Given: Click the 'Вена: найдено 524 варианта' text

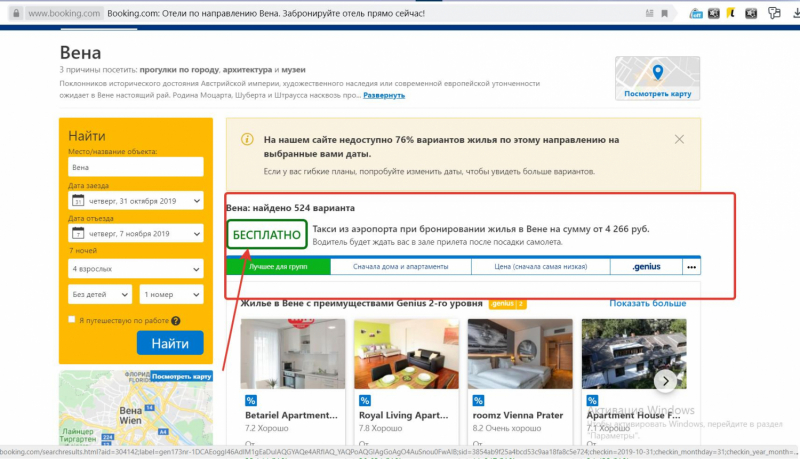Looking at the screenshot, I should point(290,208).
